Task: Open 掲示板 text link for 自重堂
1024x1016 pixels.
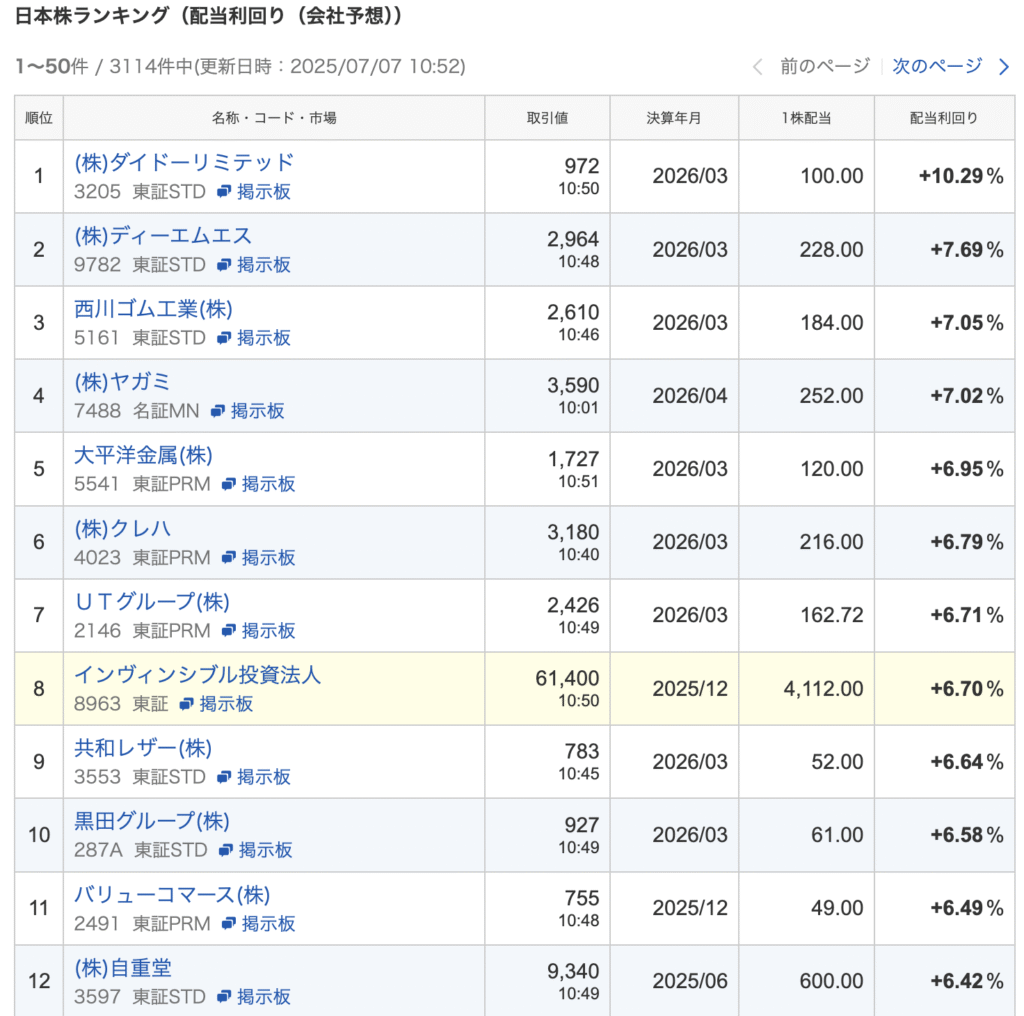Action: tap(264, 997)
